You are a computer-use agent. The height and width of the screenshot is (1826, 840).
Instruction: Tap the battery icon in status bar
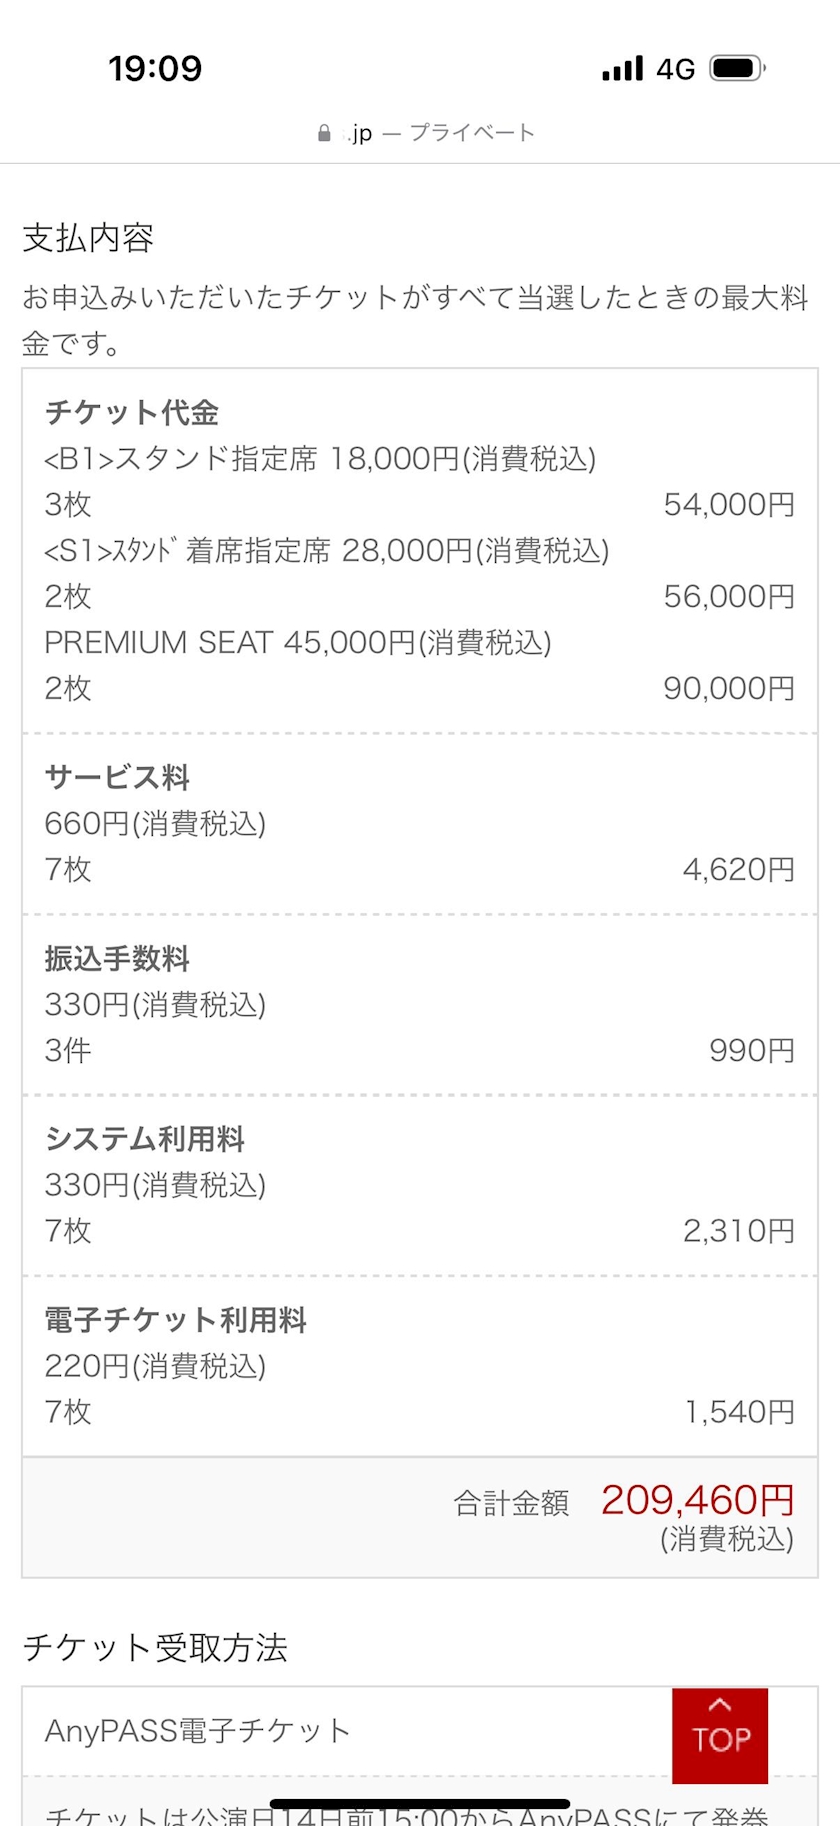[737, 68]
